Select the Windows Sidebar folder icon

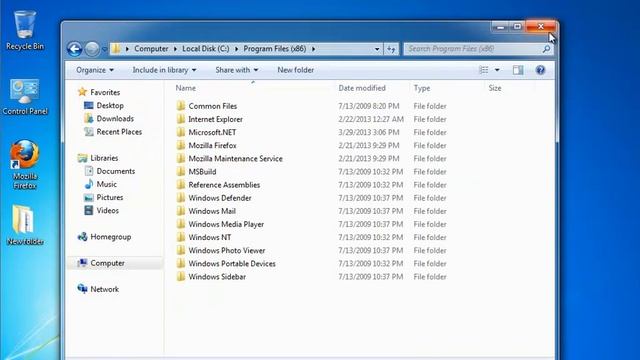click(x=181, y=276)
